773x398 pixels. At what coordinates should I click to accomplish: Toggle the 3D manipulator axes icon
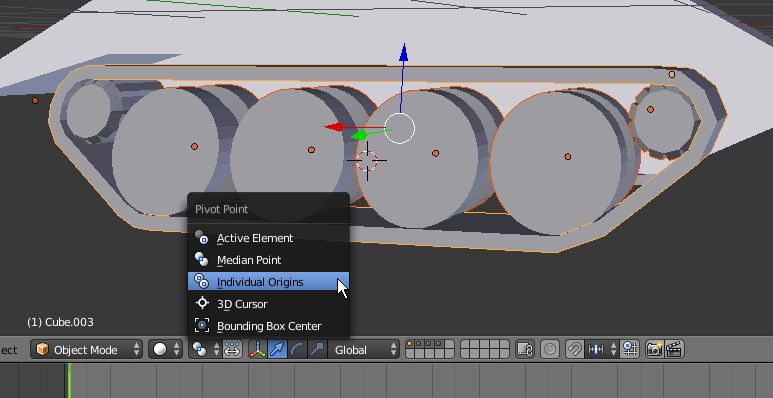(257, 350)
